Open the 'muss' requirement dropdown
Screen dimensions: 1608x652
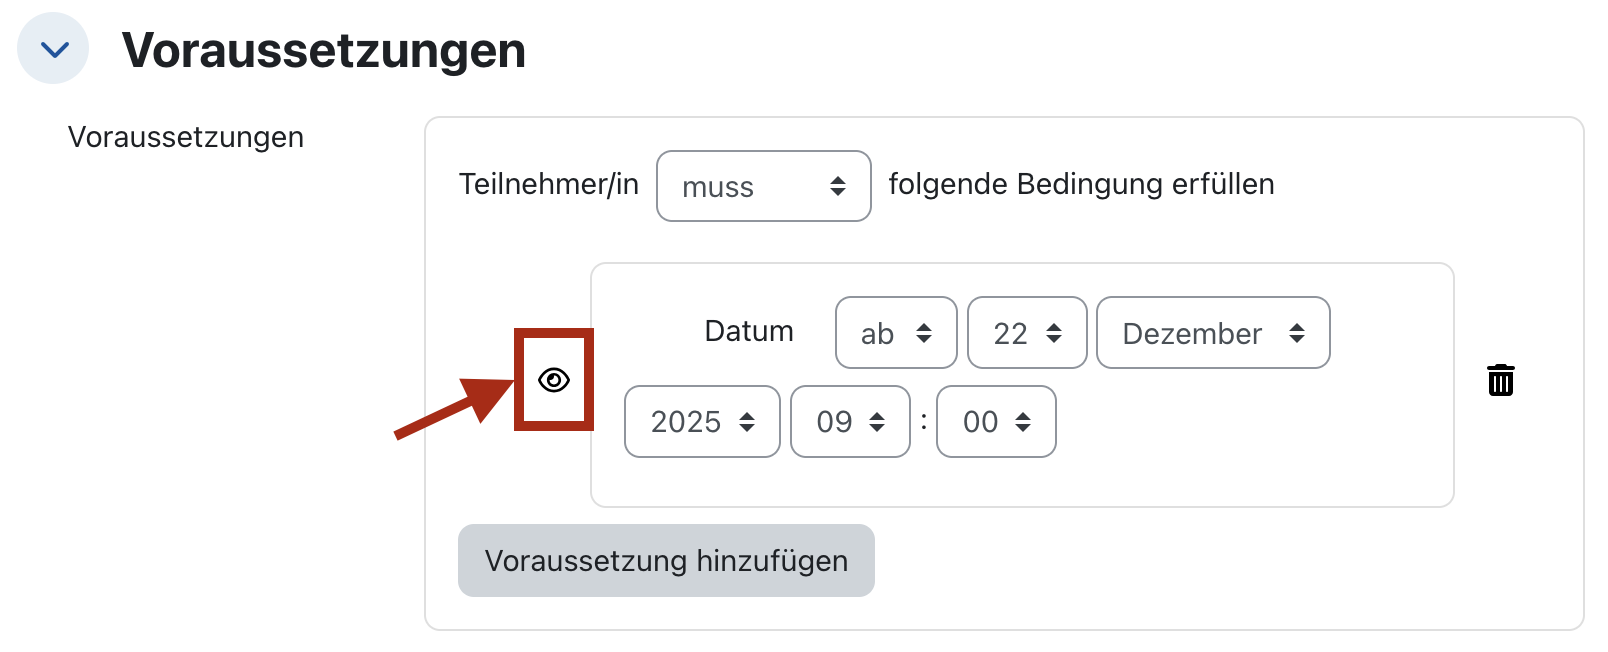pos(763,186)
